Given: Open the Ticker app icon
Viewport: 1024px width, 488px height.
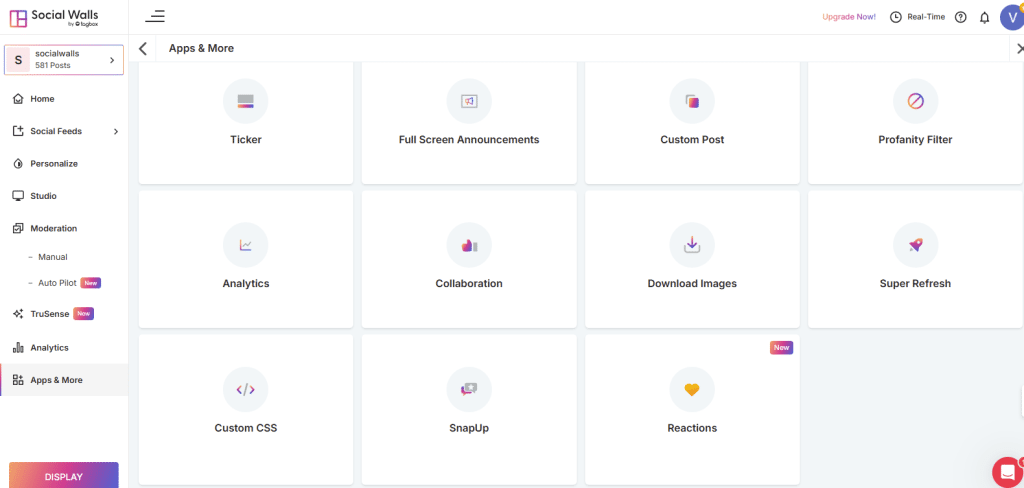Looking at the screenshot, I should 246,101.
